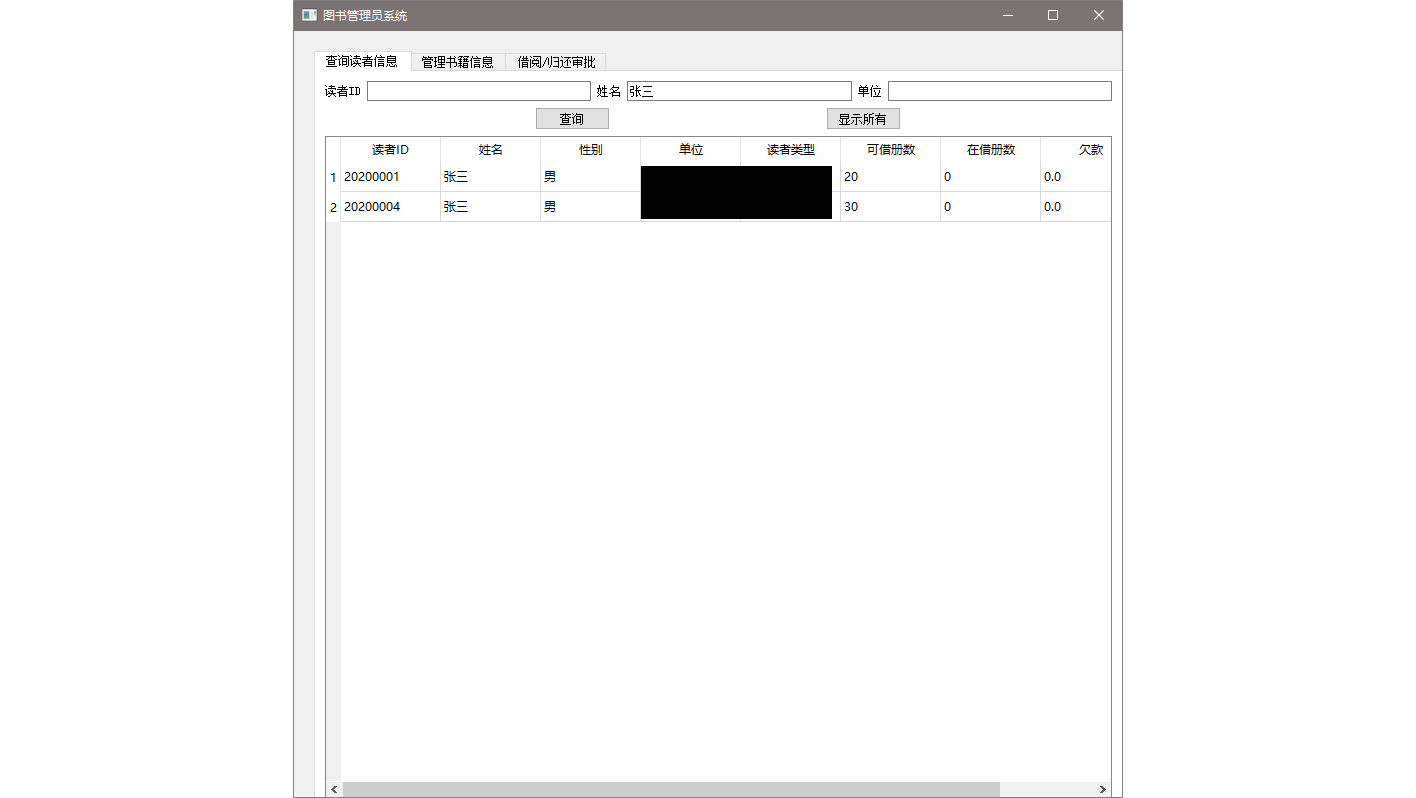The height and width of the screenshot is (798, 1416).
Task: Switch to the 查询读者信息 tab
Action: coord(362,61)
